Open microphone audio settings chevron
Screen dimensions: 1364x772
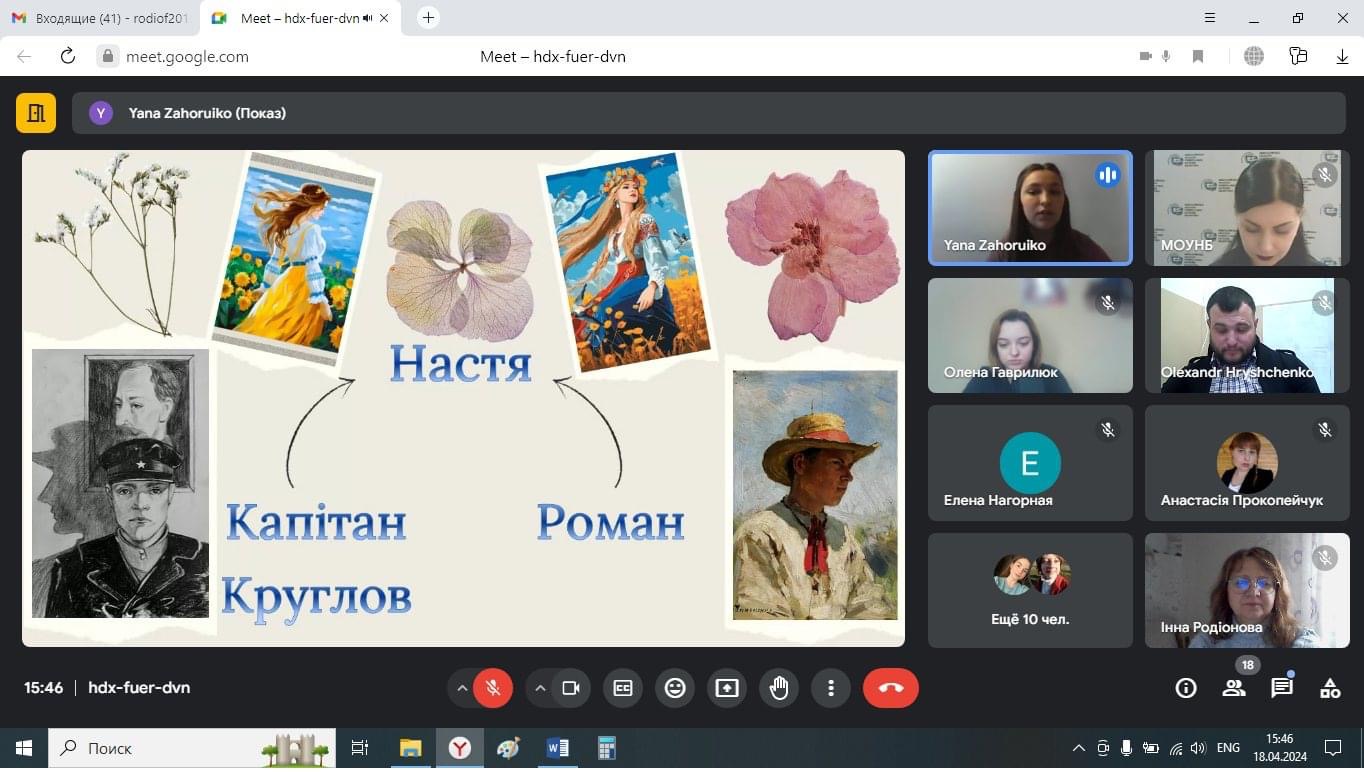[462, 688]
